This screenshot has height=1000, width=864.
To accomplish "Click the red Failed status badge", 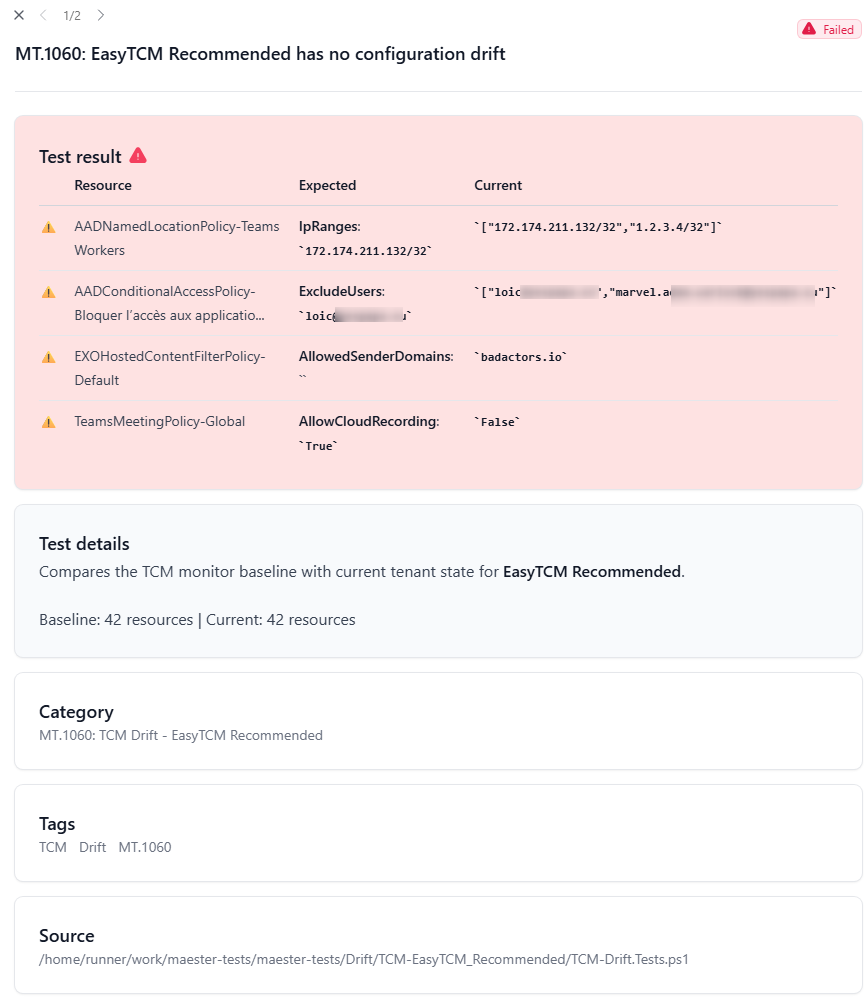I will tap(828, 29).
